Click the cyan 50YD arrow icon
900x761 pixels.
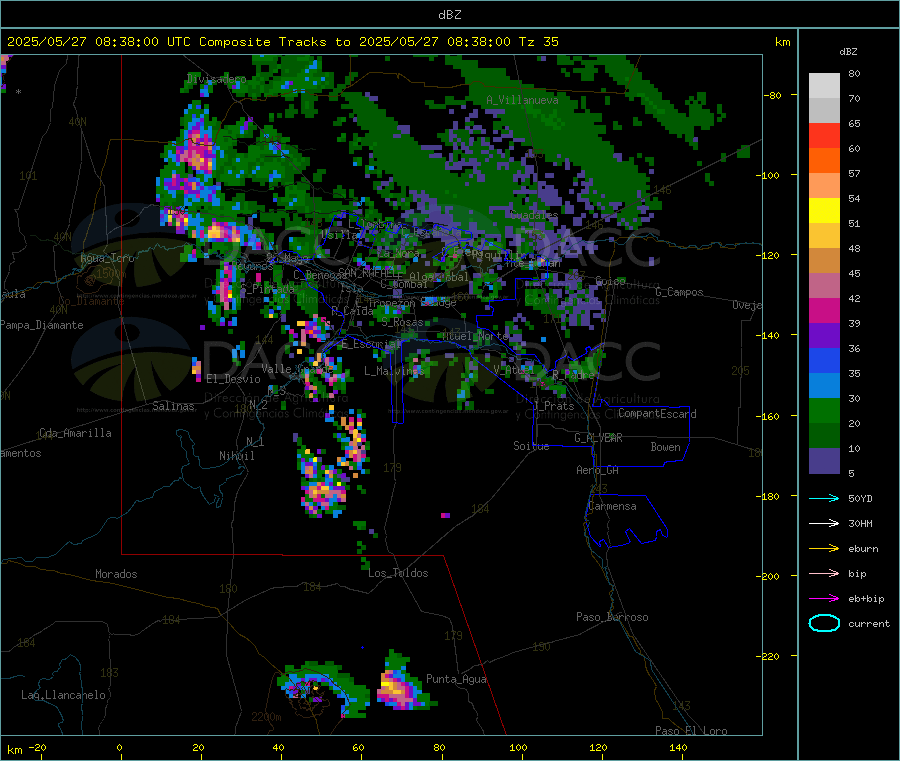[x=824, y=498]
